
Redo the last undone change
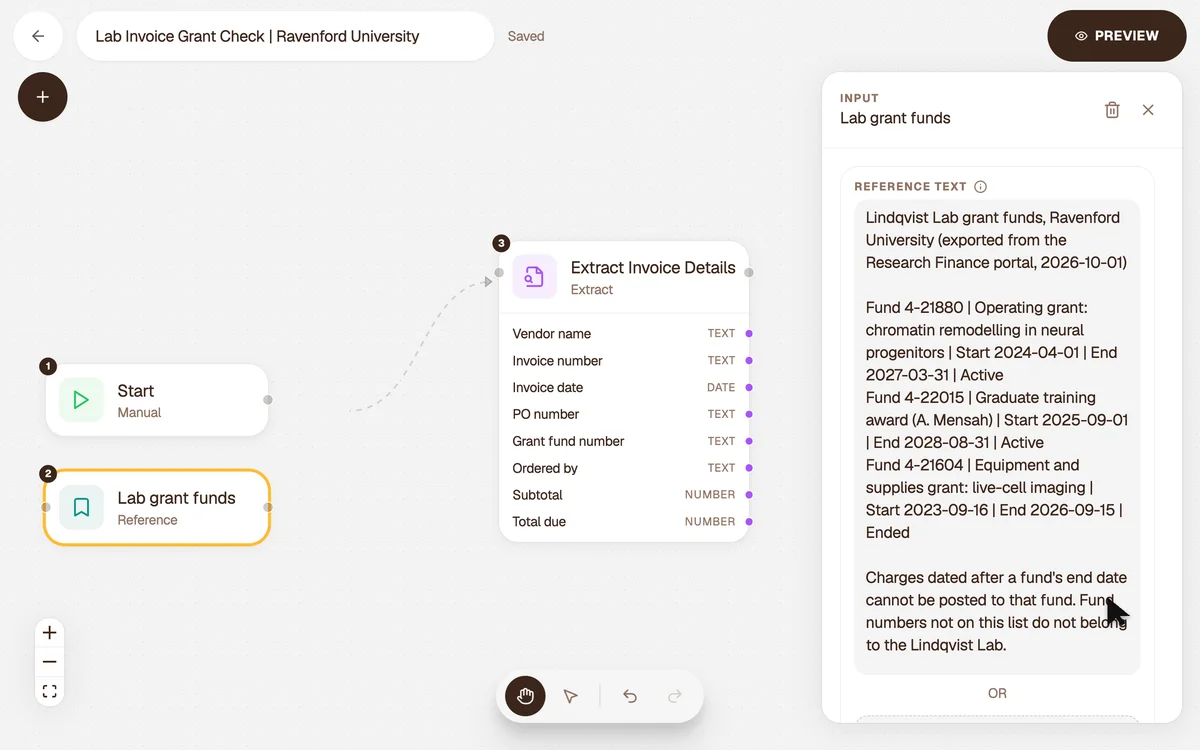tap(675, 696)
